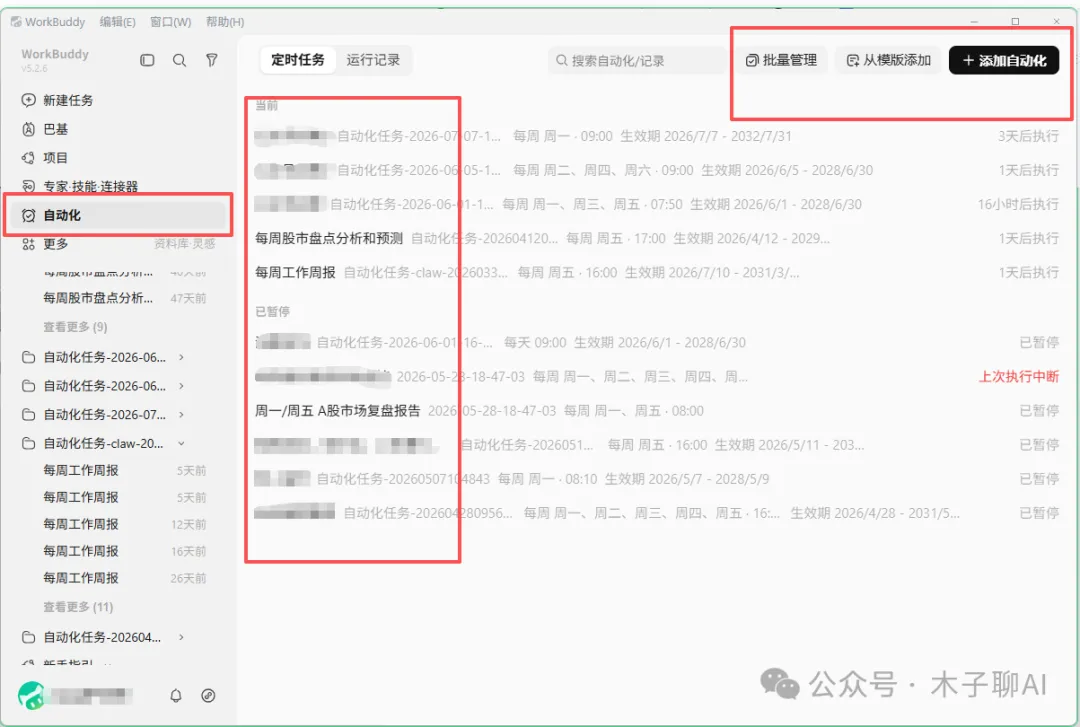Open the 窗口(W) menu
The height and width of the screenshot is (727, 1080).
point(170,21)
